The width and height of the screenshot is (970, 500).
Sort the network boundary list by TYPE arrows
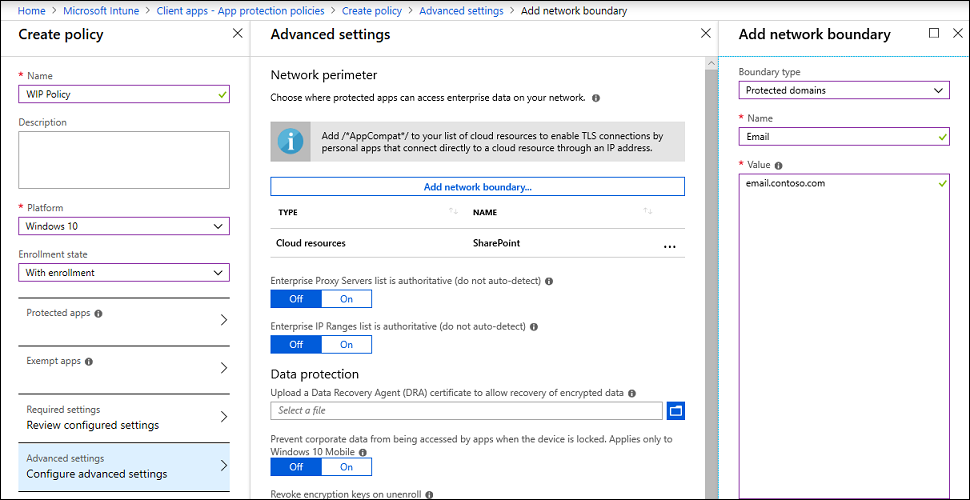pyautogui.click(x=453, y=212)
